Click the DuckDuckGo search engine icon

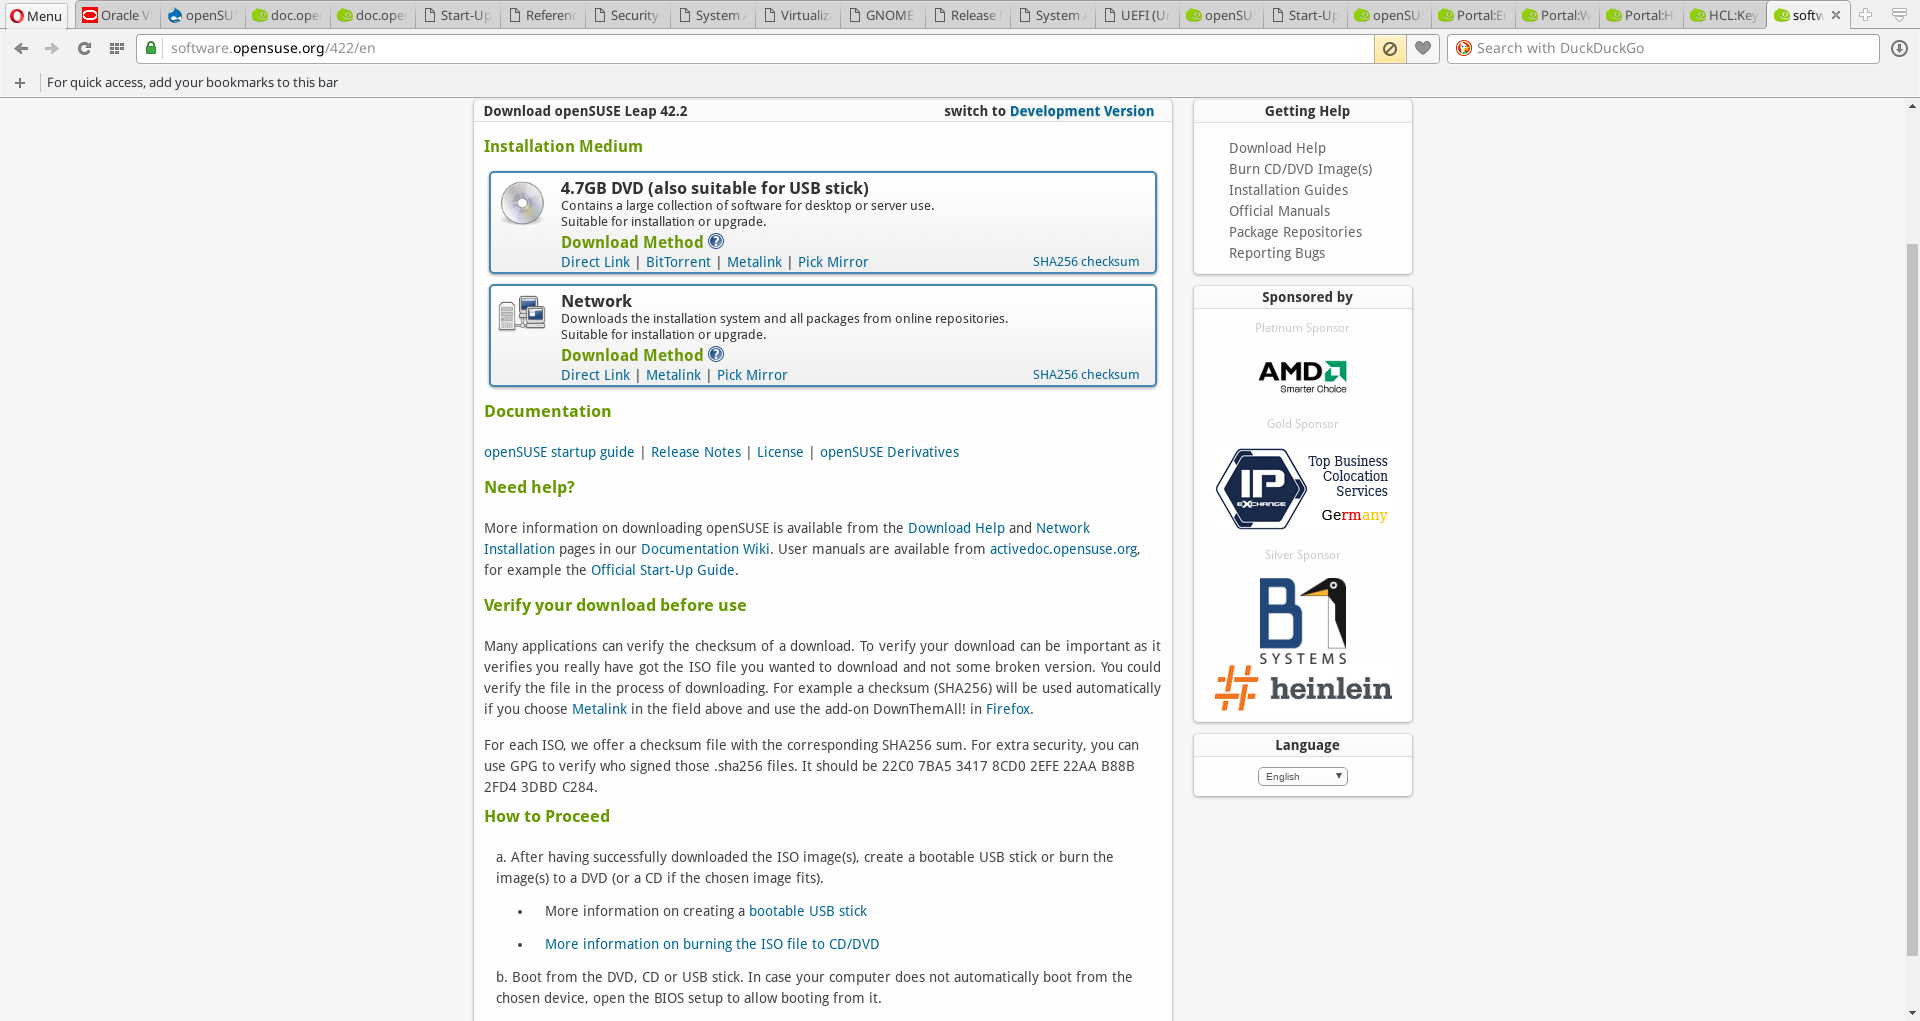[1464, 48]
